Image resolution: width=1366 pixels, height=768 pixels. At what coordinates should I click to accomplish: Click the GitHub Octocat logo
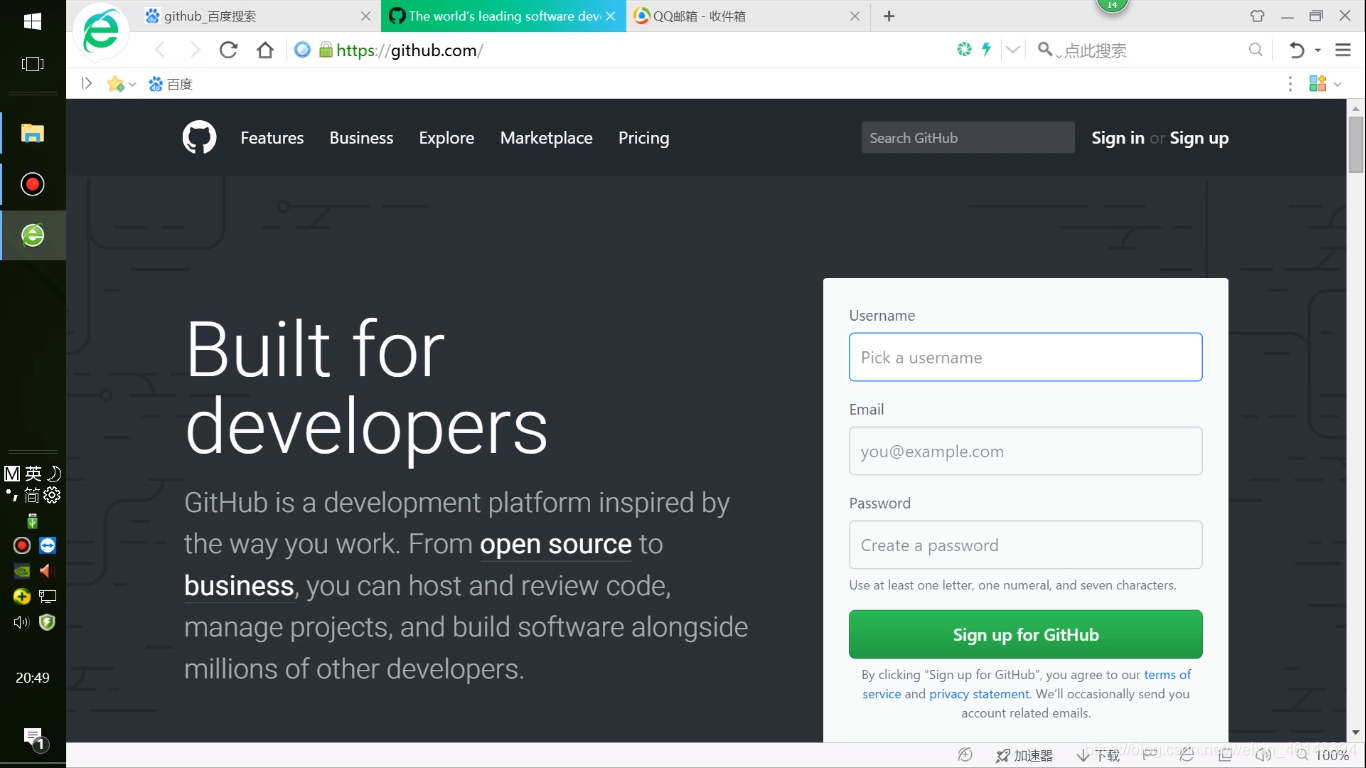(x=199, y=137)
